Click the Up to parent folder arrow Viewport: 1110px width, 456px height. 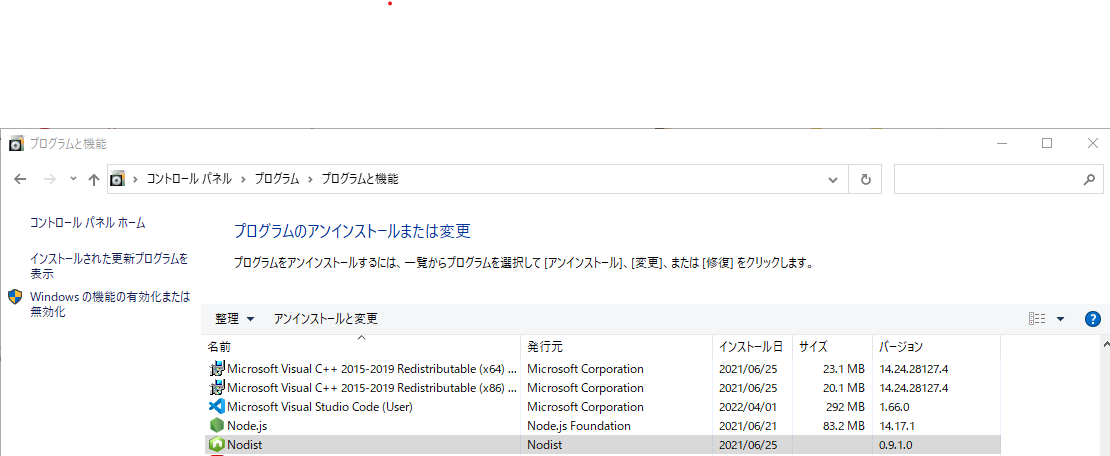tap(93, 180)
